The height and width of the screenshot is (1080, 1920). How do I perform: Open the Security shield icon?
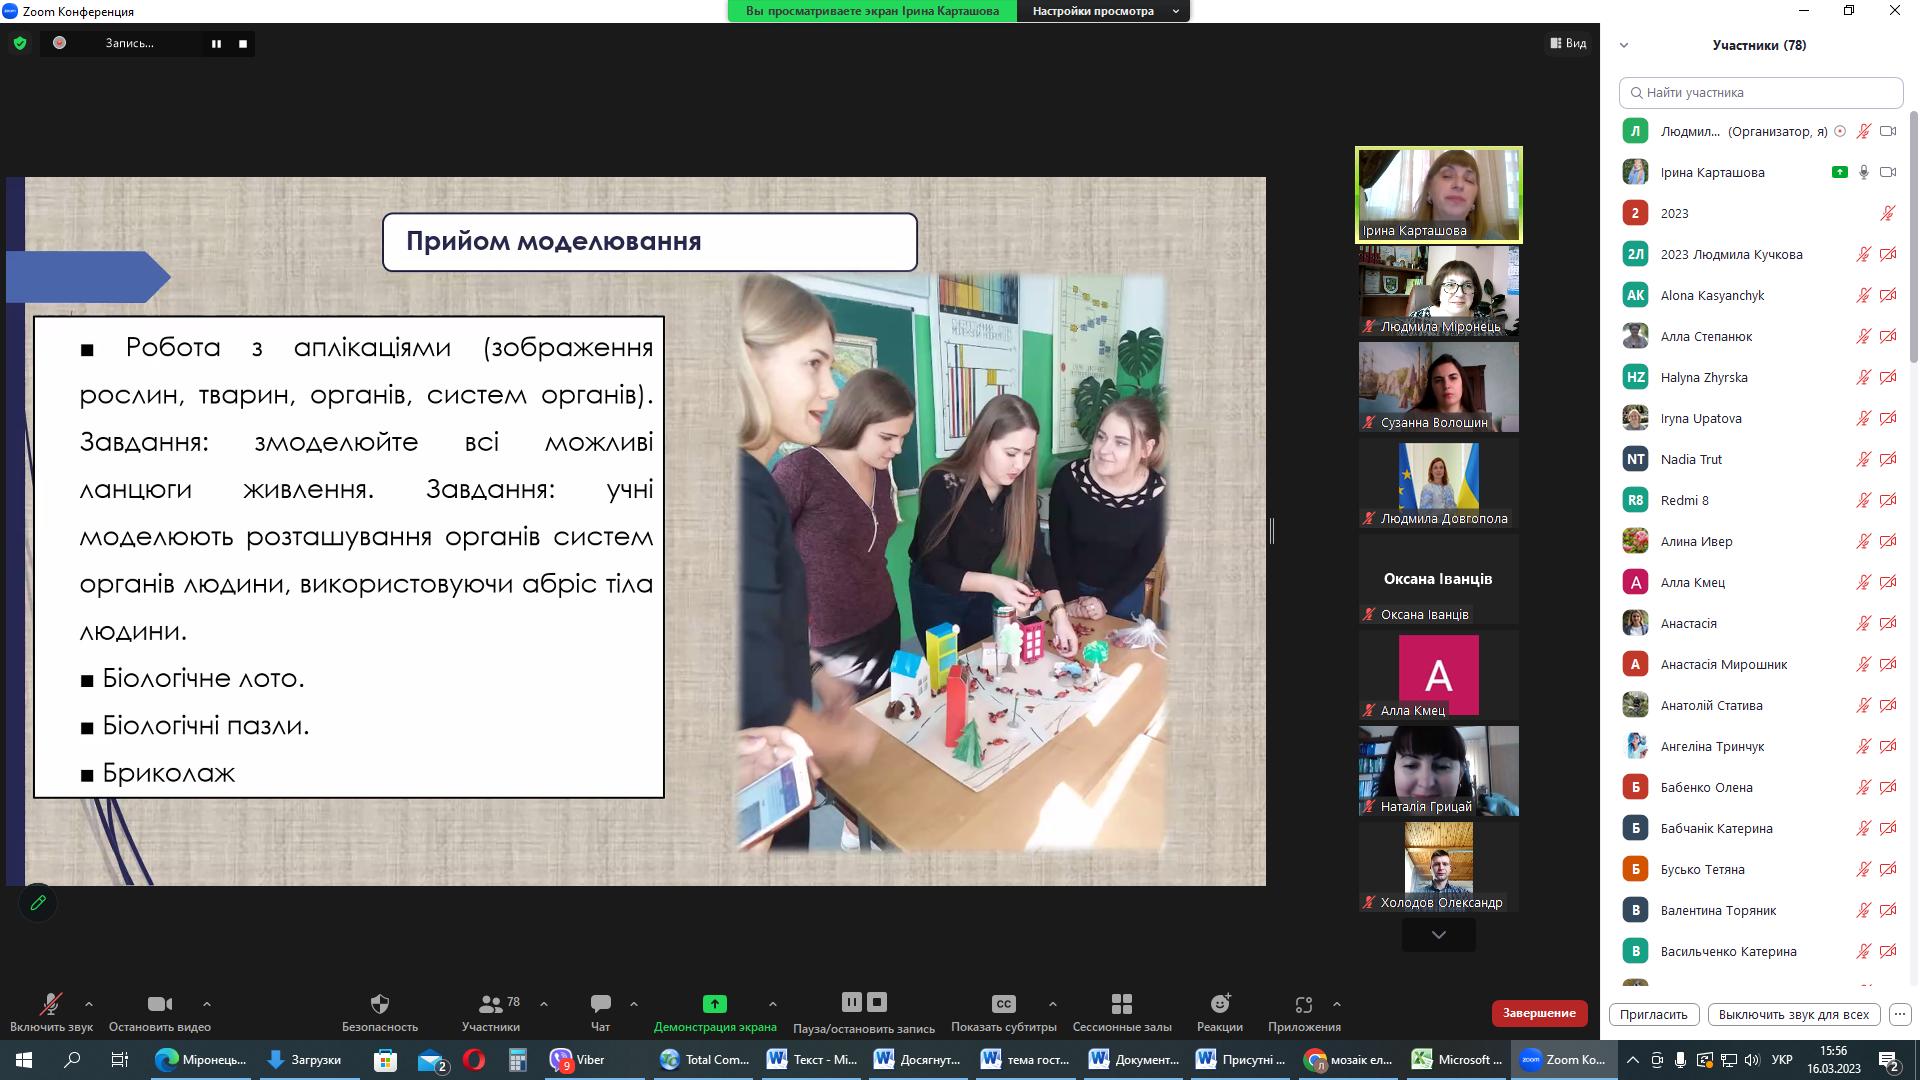[x=379, y=1004]
